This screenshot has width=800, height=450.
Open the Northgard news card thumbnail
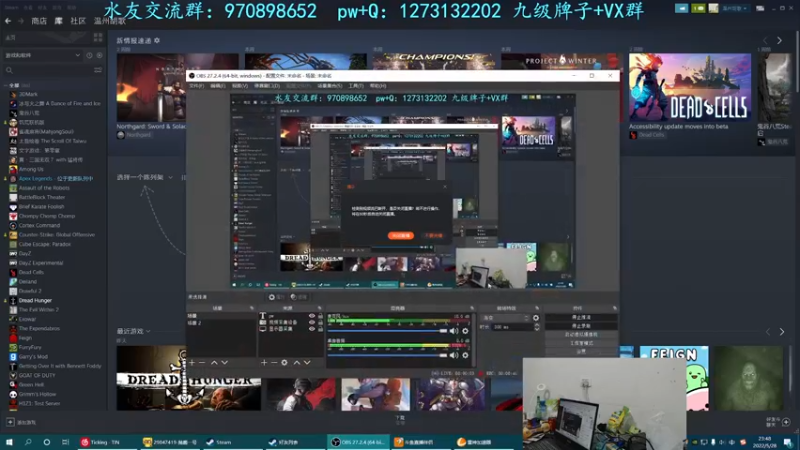(151, 87)
